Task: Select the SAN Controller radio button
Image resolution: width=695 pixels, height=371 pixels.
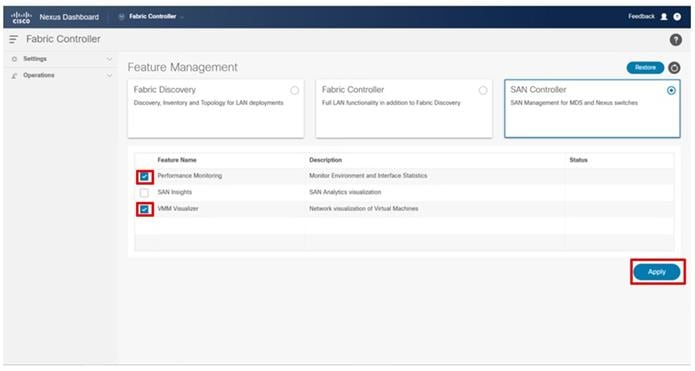Action: click(671, 90)
